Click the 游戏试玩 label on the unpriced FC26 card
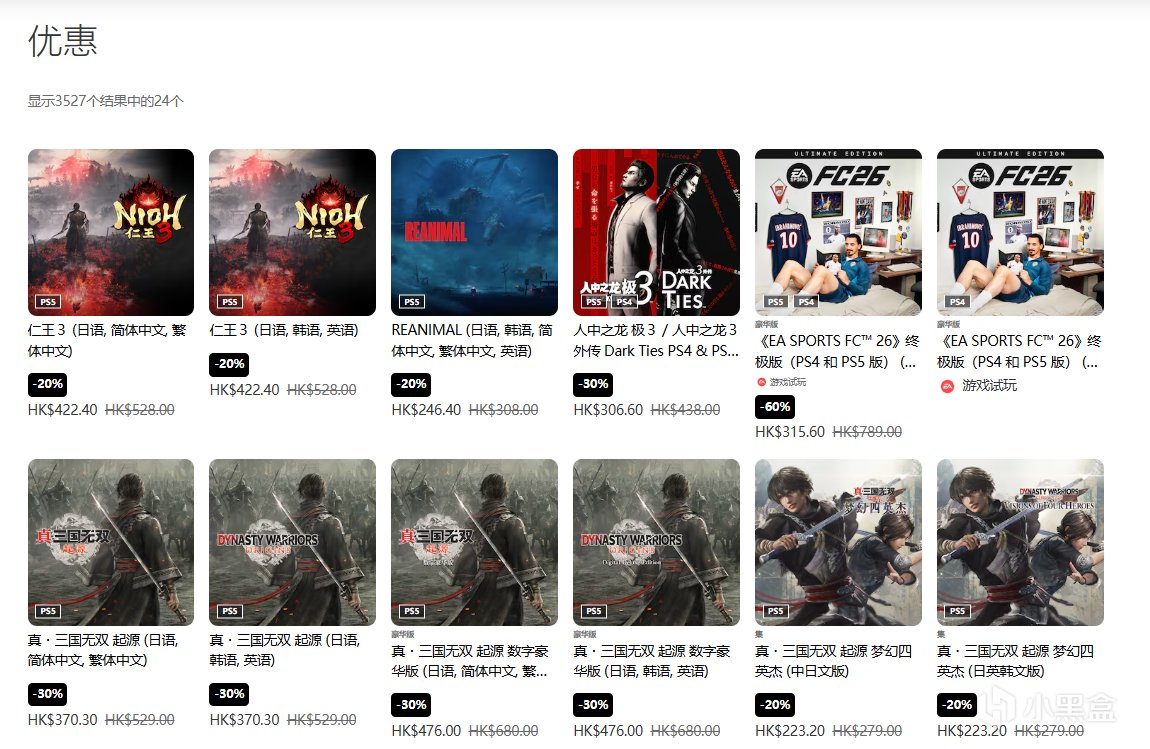This screenshot has height=749, width=1150. click(x=989, y=386)
